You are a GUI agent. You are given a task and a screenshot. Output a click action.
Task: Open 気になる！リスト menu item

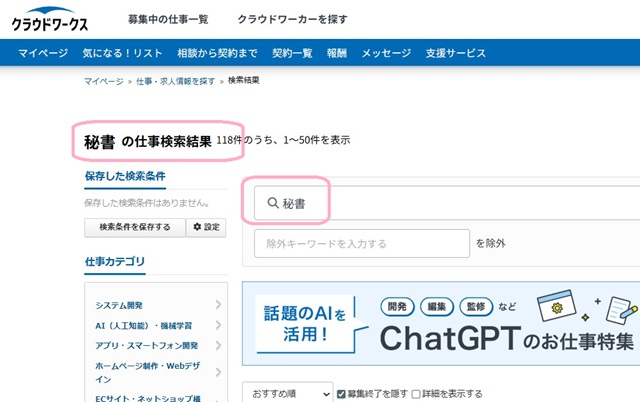tap(122, 53)
